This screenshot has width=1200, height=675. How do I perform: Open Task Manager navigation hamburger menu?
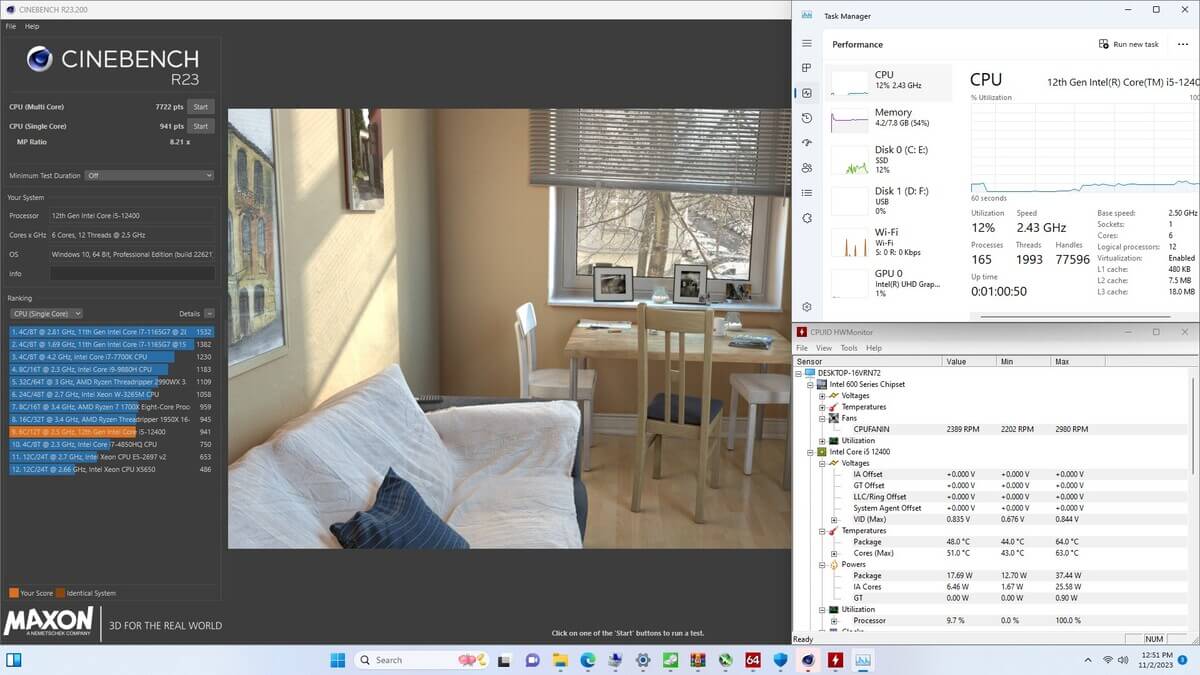click(807, 44)
